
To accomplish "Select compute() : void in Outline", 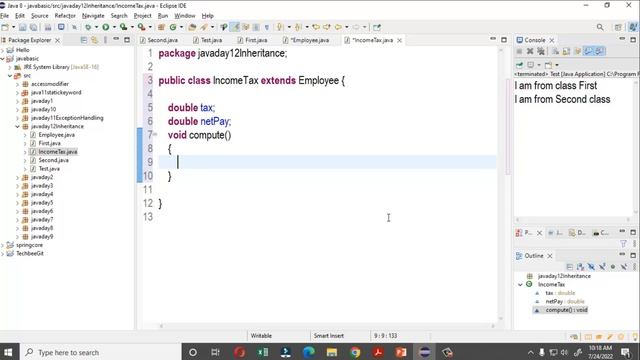I will click(566, 310).
